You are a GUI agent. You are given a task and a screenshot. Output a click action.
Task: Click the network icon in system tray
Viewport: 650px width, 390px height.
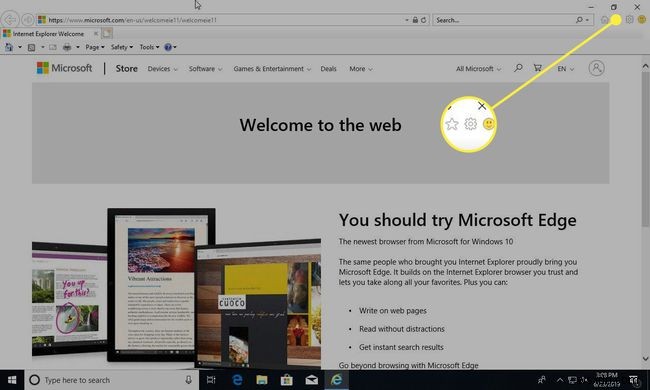click(x=572, y=380)
